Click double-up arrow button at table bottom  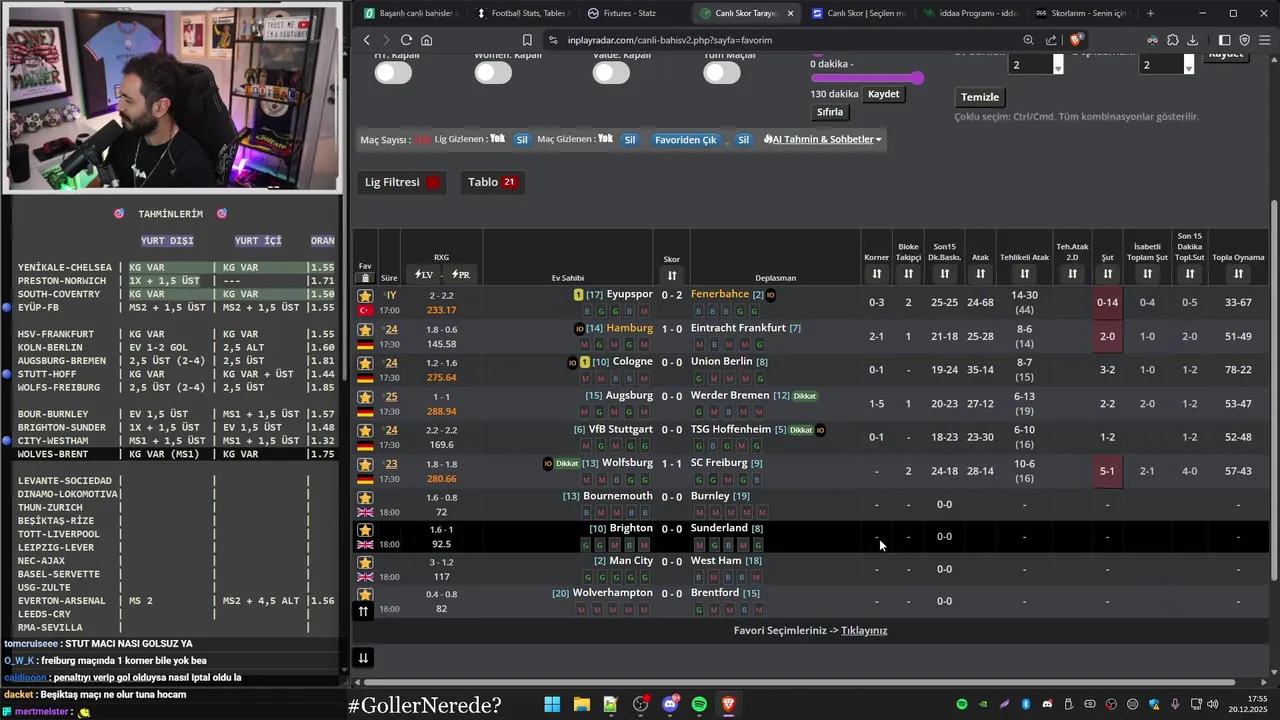coord(363,611)
